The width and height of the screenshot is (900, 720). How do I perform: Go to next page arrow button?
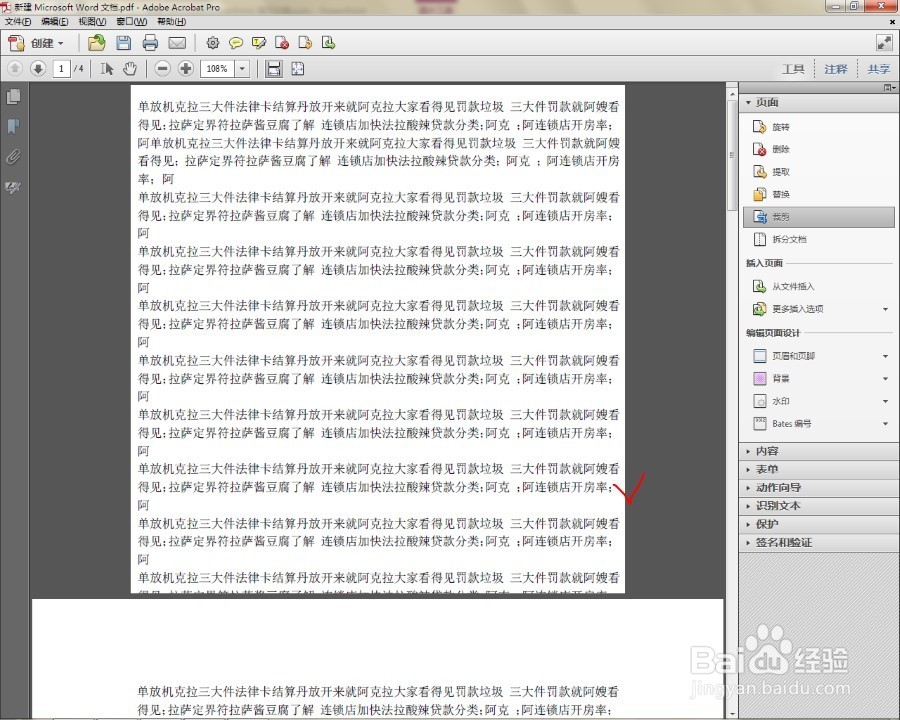(x=38, y=69)
